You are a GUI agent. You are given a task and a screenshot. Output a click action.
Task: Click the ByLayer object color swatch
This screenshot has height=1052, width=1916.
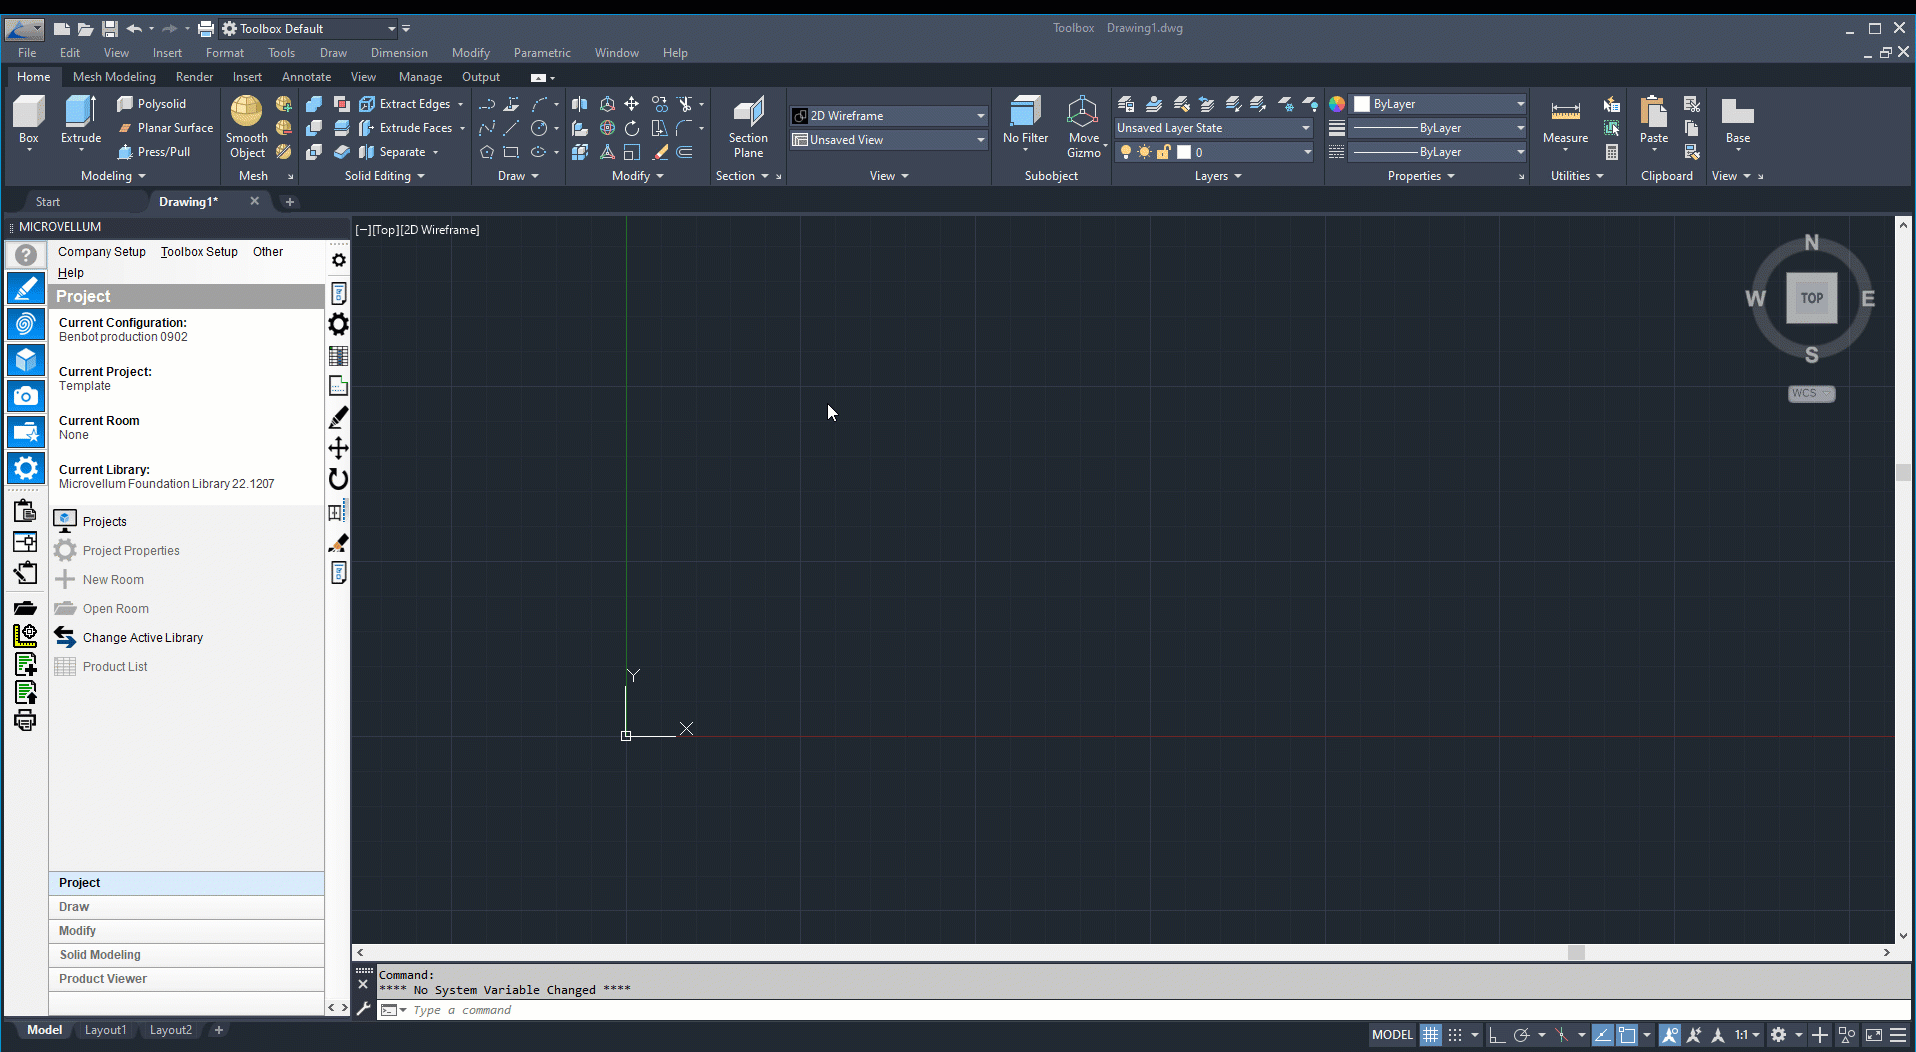[x=1361, y=104]
